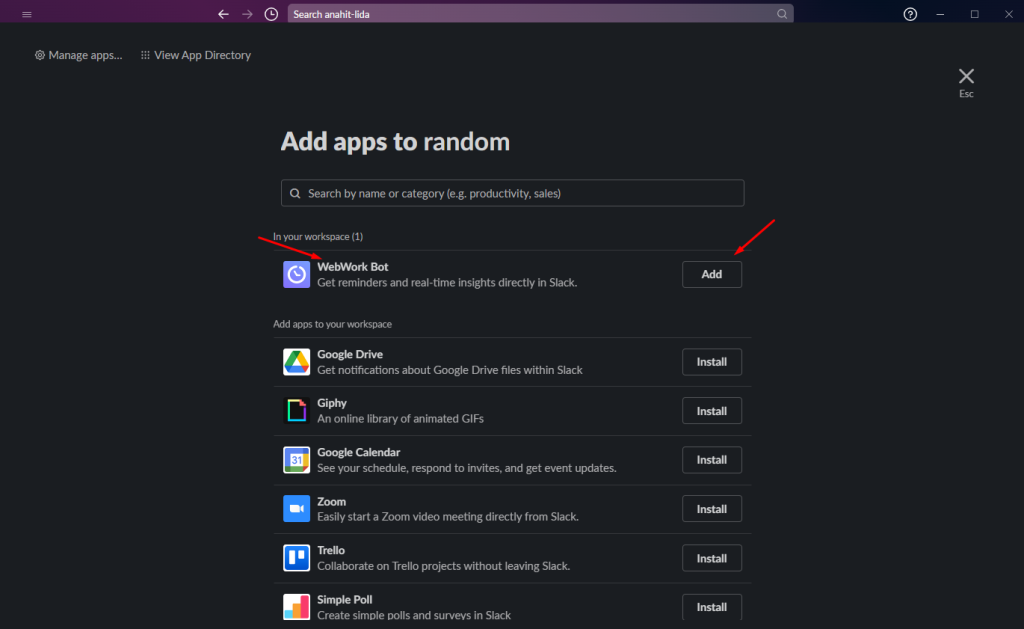Screen dimensions: 1024x629
Task: Install Google Drive
Action: 712,362
